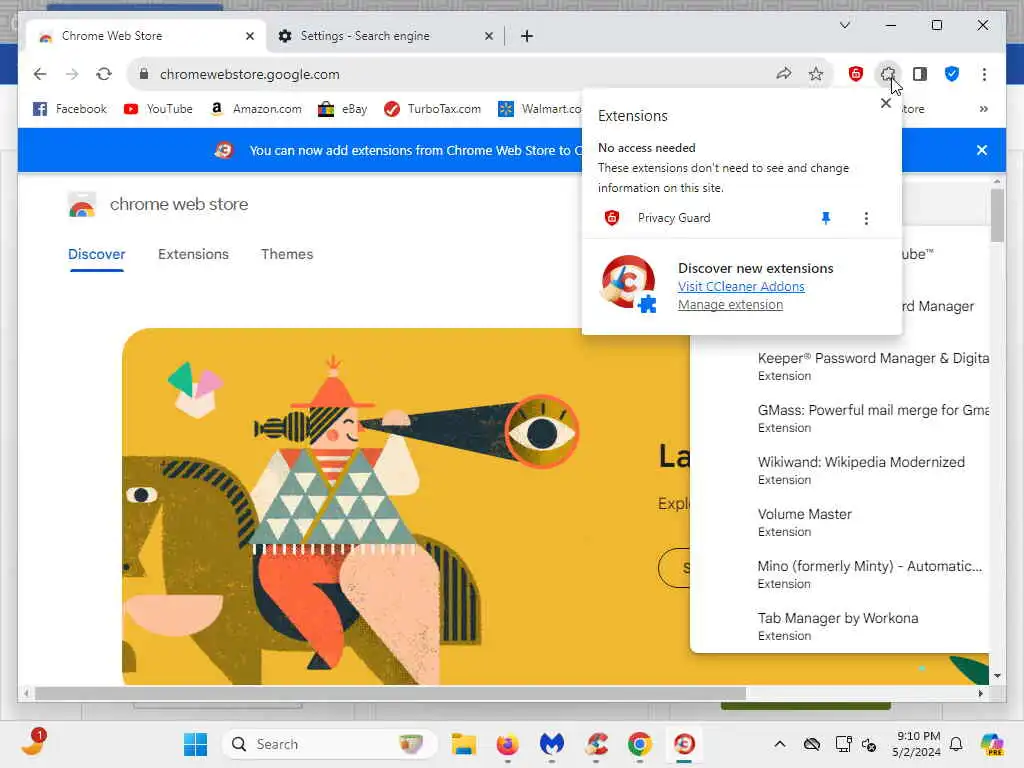Click the active CCleaner Browser taskbar icon
Viewport: 1024px width, 768px height.
tap(684, 744)
